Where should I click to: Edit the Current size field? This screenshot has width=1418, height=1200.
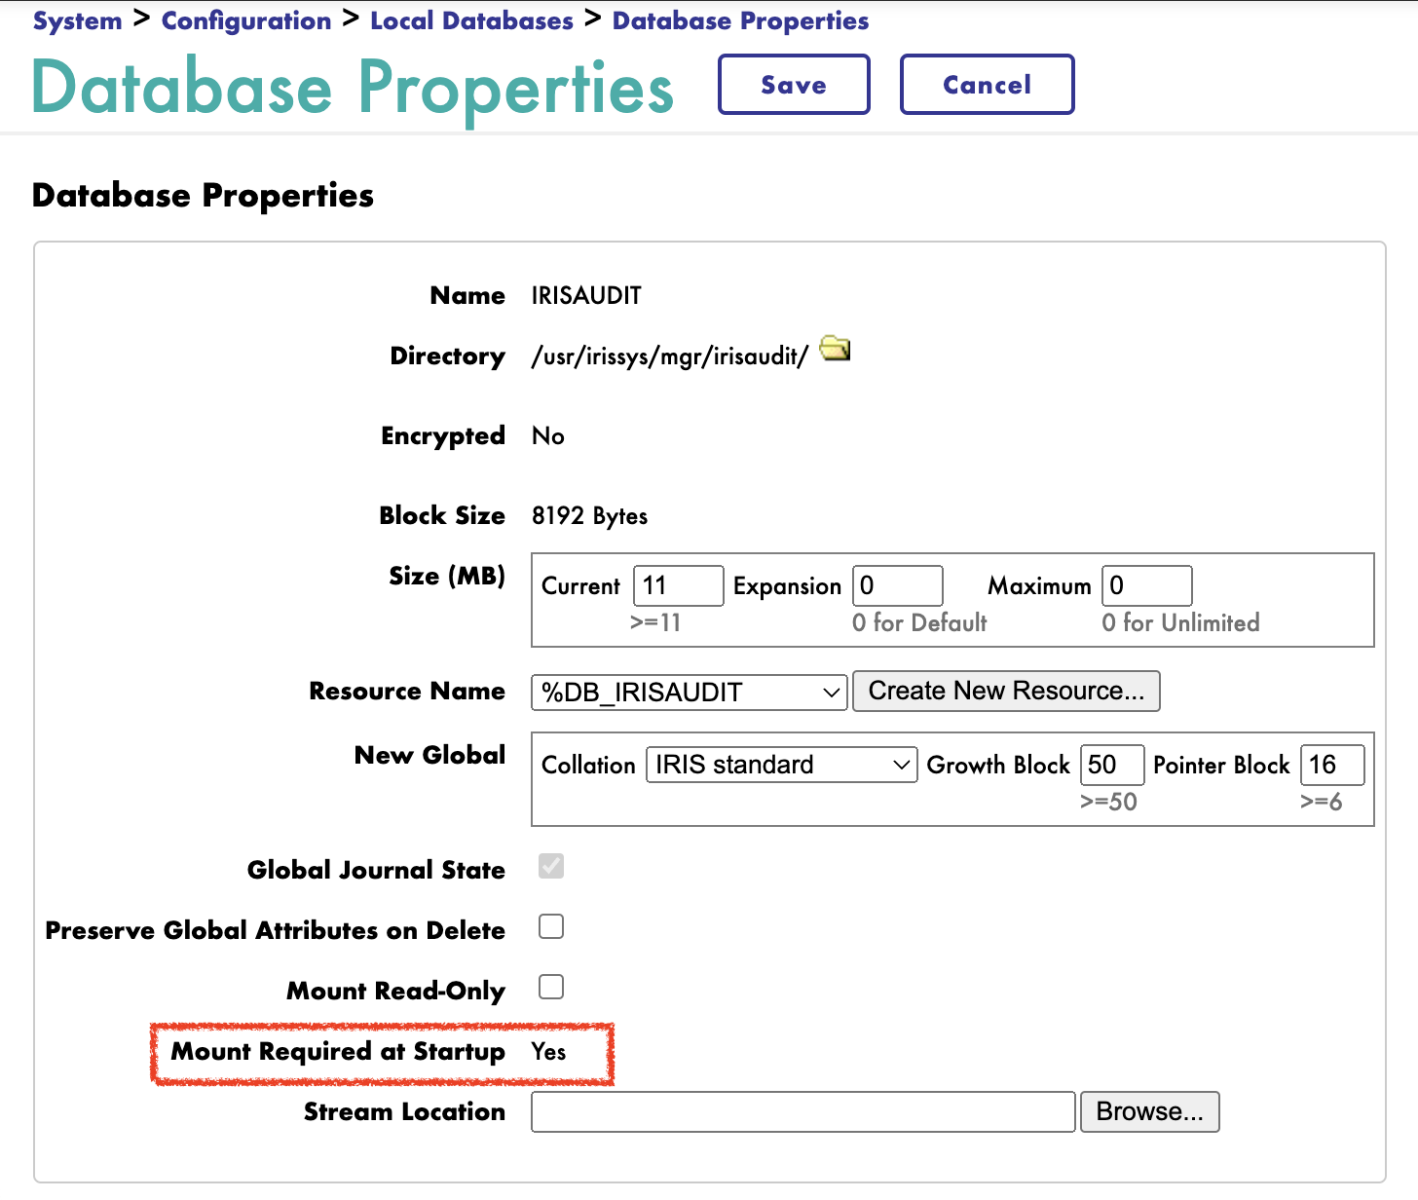678,586
